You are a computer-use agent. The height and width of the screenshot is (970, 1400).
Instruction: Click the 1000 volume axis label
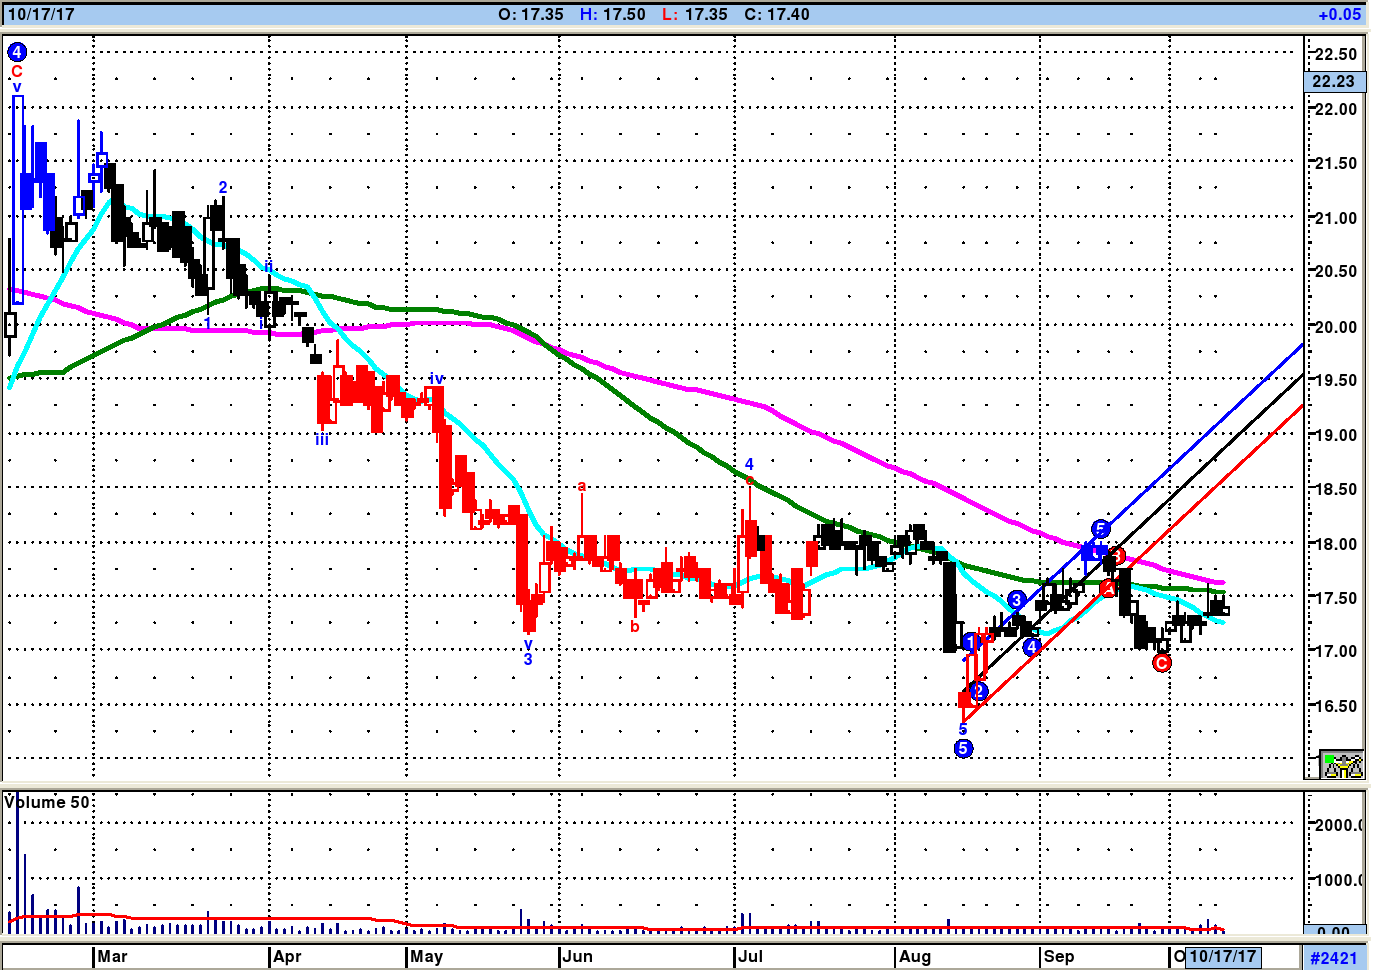pos(1338,880)
